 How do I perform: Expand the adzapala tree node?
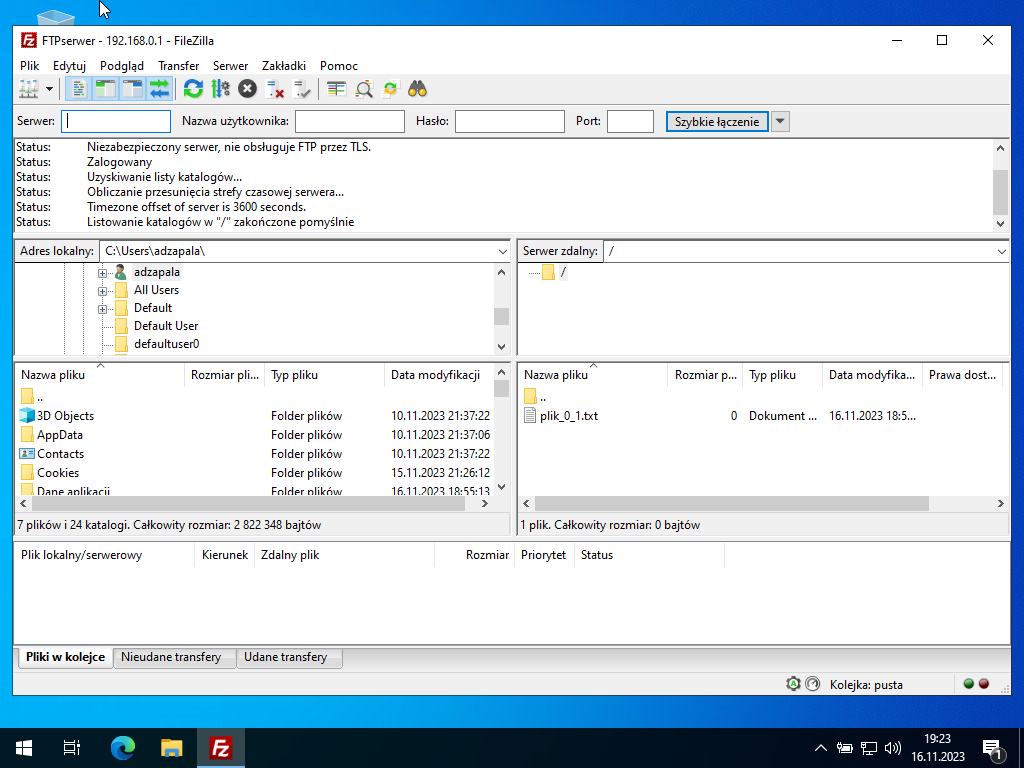tap(102, 273)
